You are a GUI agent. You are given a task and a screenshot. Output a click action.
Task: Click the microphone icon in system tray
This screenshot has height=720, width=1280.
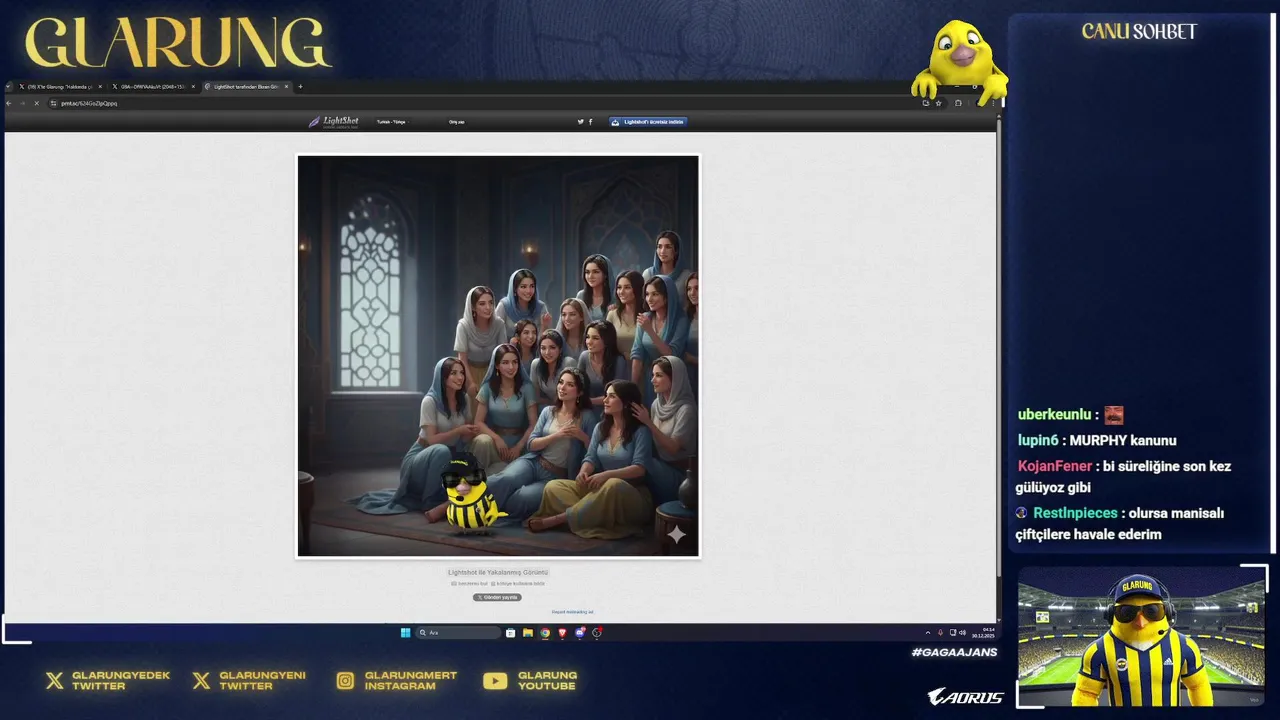(940, 633)
